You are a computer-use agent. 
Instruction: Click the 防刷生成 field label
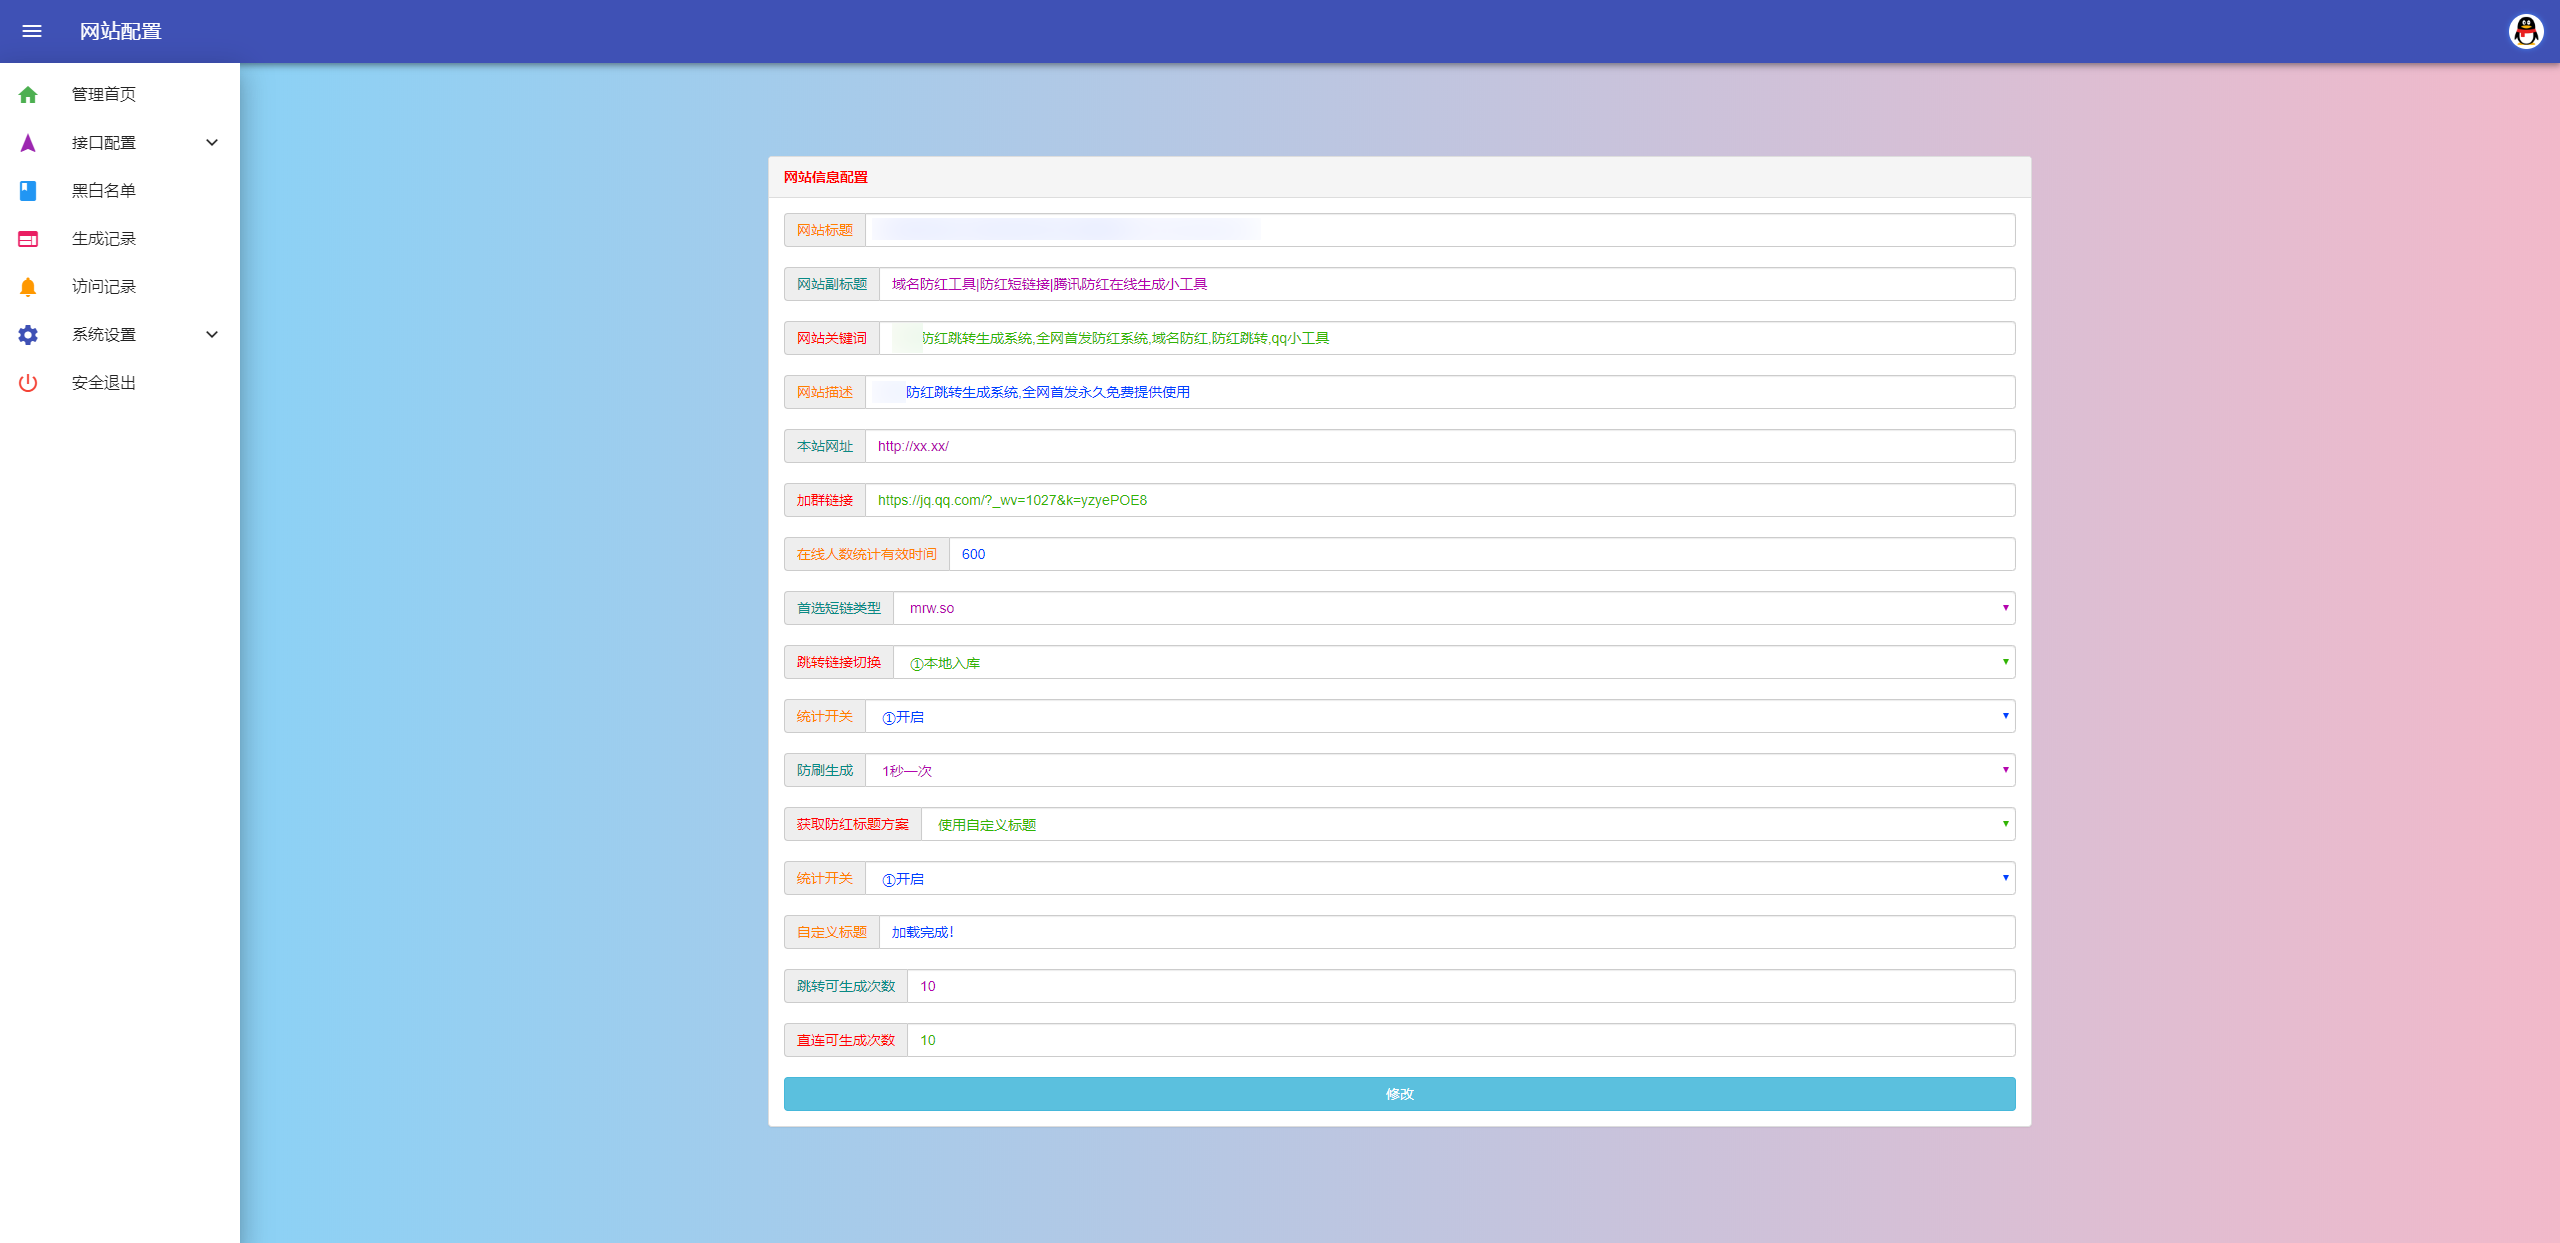click(x=825, y=770)
